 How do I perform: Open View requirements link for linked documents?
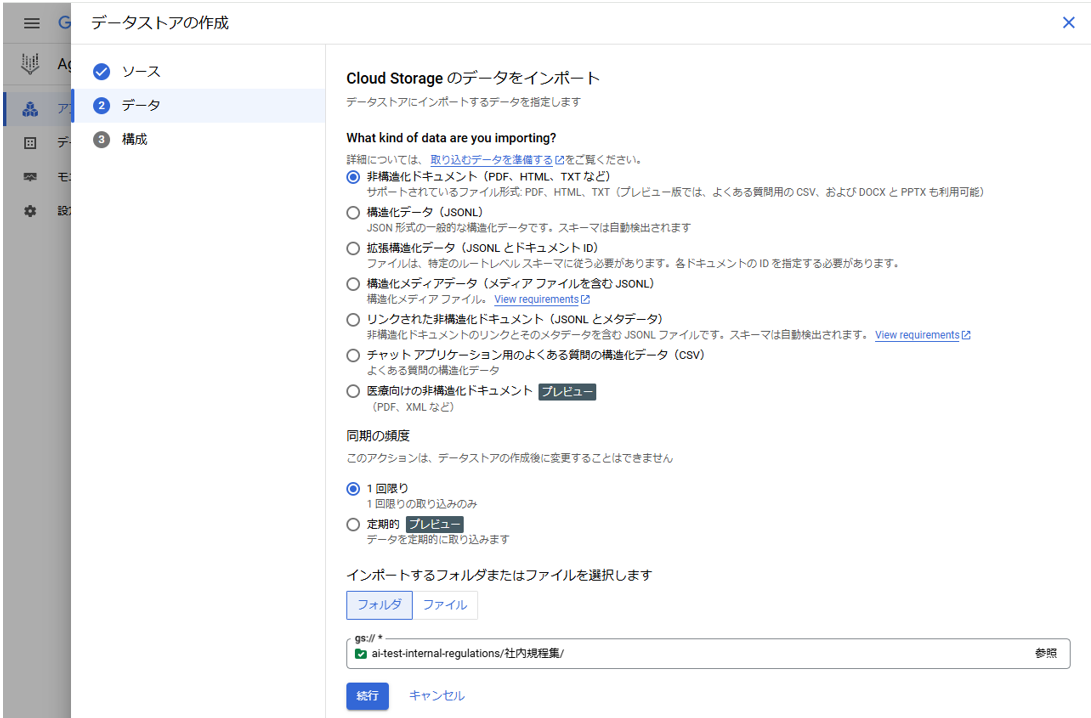tap(923, 335)
